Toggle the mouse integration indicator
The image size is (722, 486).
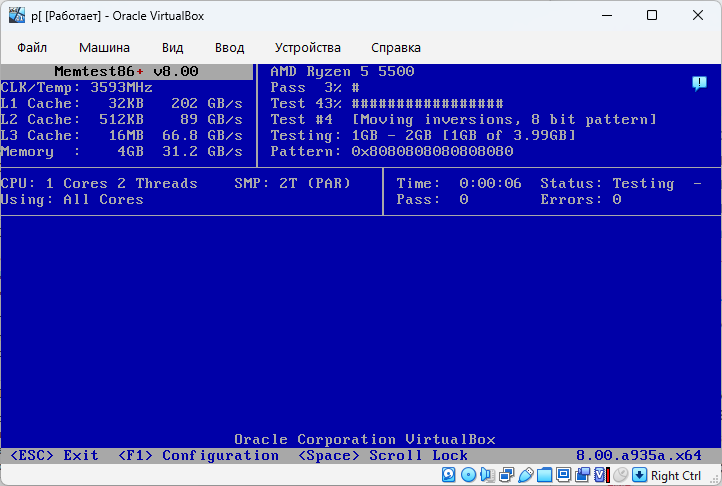619,475
